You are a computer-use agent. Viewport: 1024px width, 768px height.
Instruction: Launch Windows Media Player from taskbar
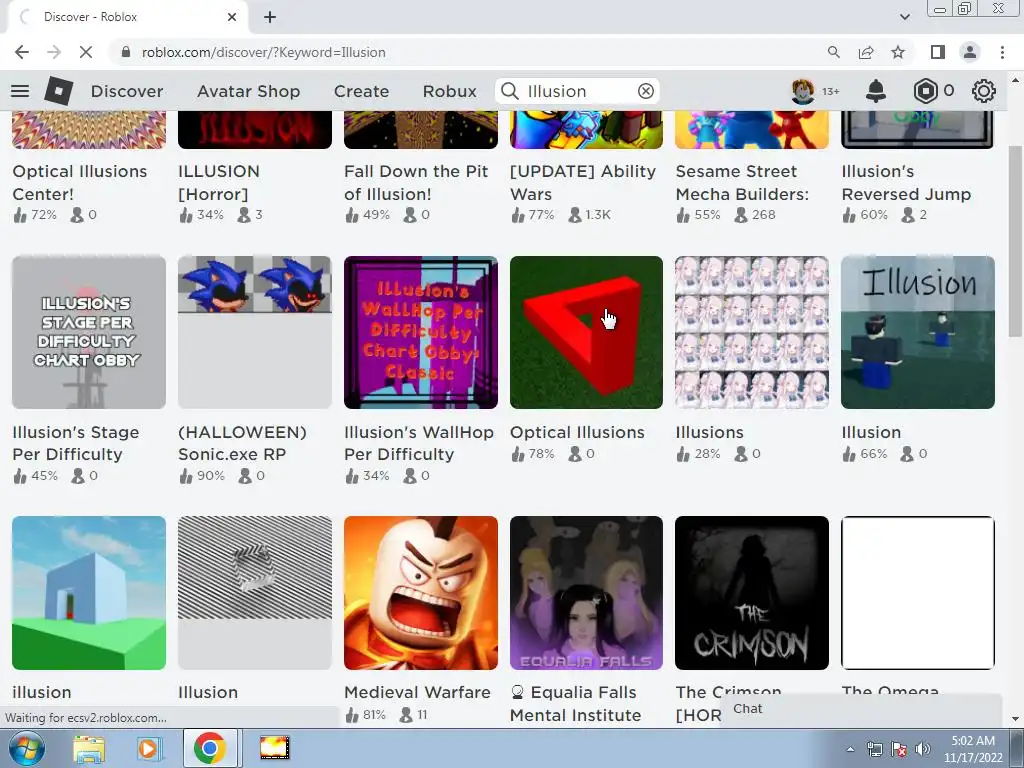tap(149, 748)
